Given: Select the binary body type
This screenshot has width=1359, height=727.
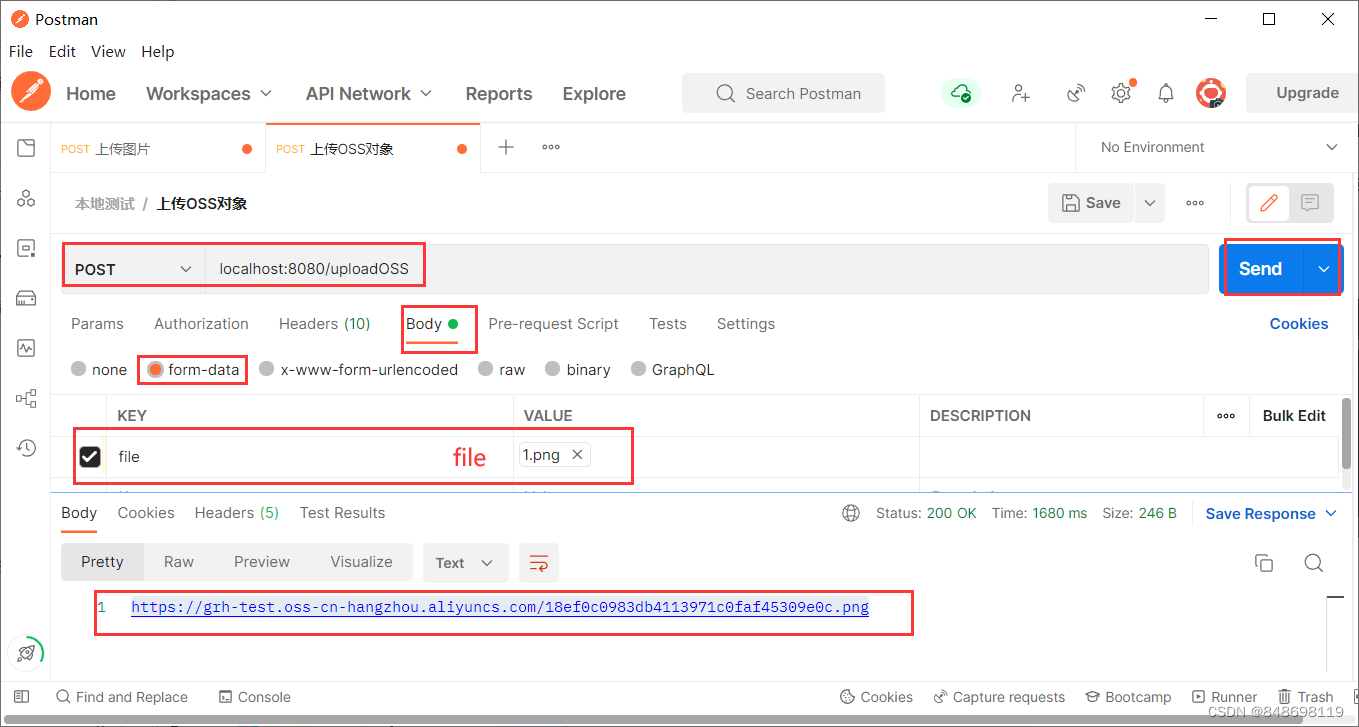Looking at the screenshot, I should (552, 369).
